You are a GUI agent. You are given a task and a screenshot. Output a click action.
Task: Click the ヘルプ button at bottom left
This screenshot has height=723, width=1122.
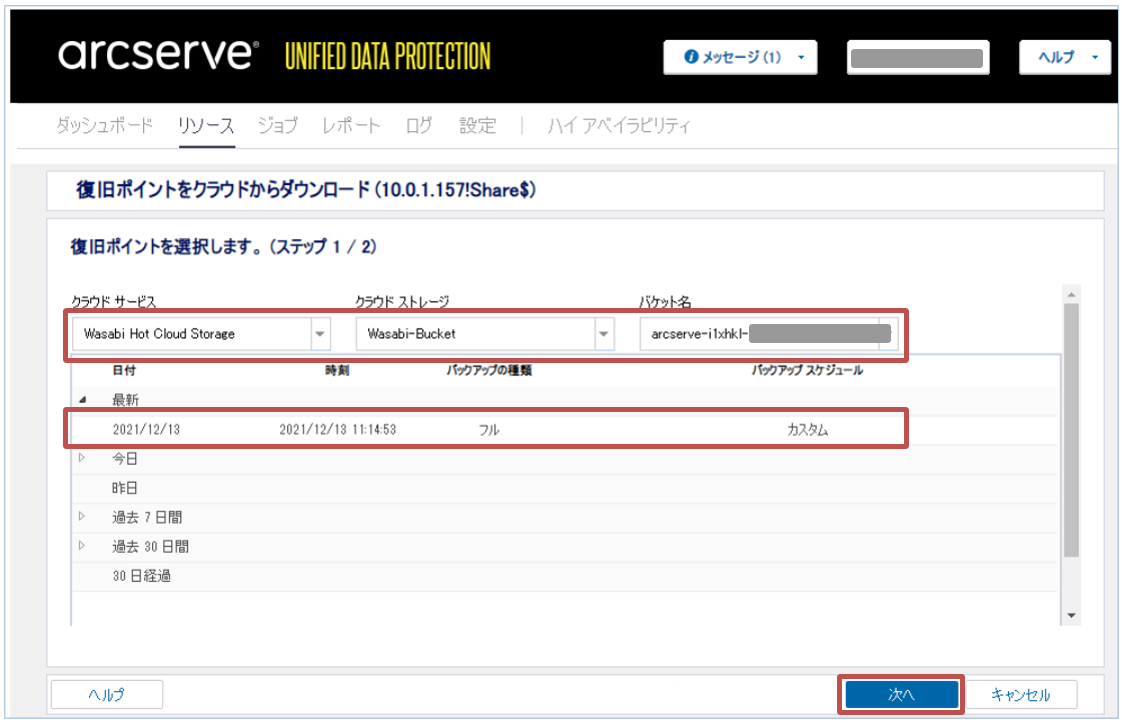pos(107,694)
